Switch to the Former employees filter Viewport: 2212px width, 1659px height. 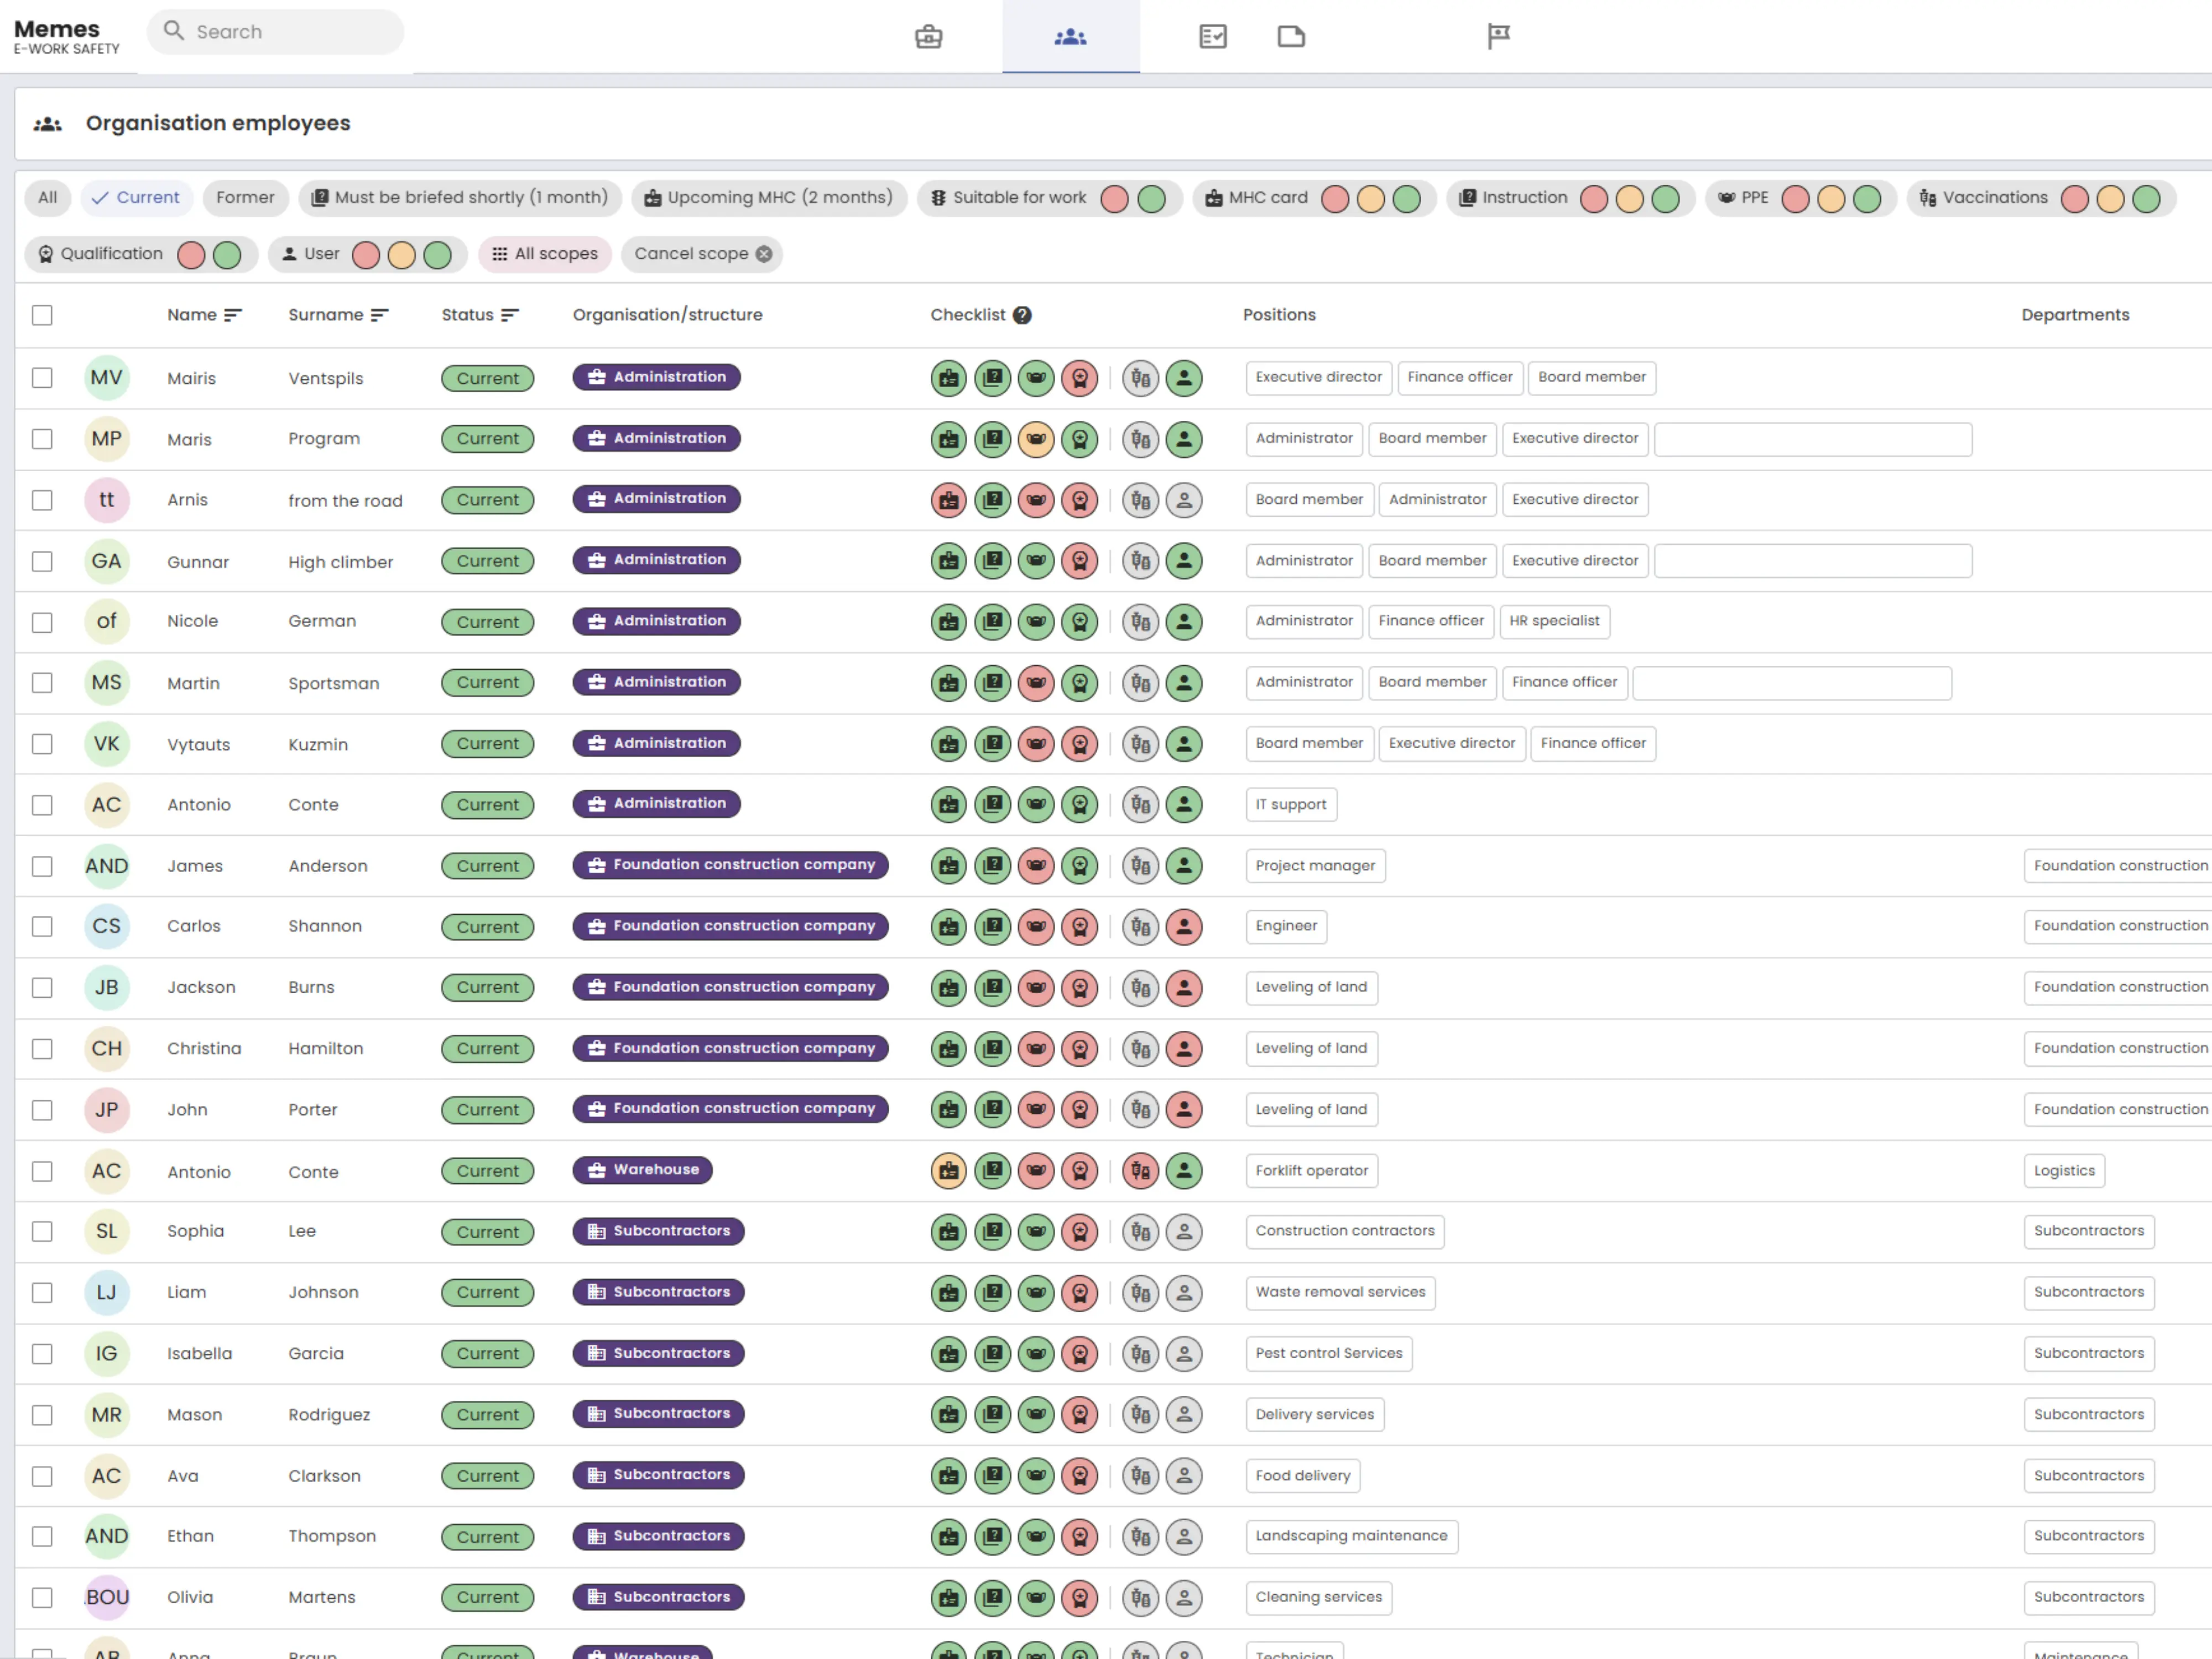click(x=245, y=198)
